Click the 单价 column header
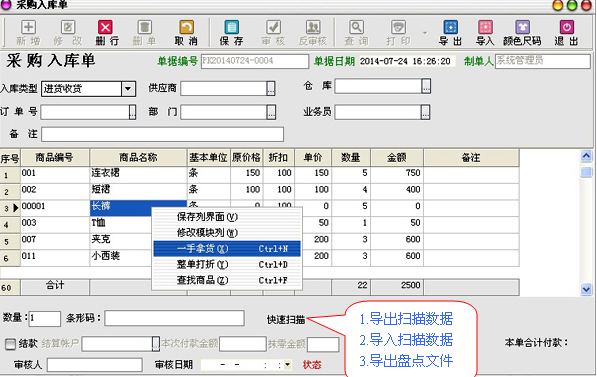This screenshot has width=597, height=377. 313,158
